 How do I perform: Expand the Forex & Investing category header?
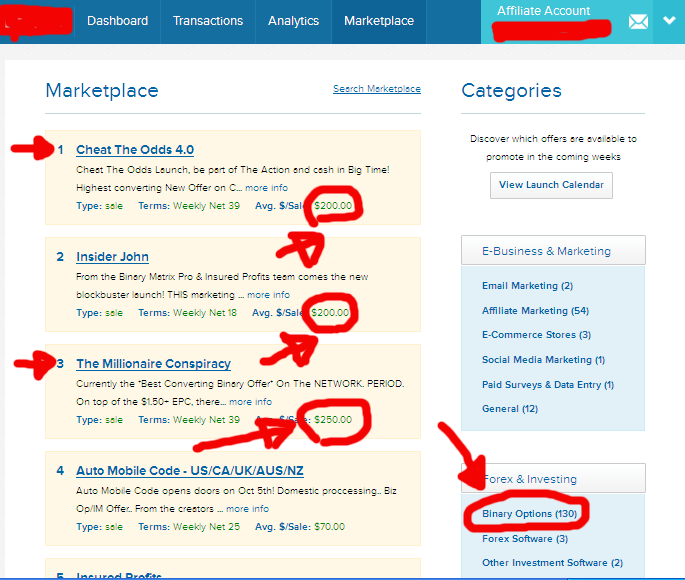(553, 479)
